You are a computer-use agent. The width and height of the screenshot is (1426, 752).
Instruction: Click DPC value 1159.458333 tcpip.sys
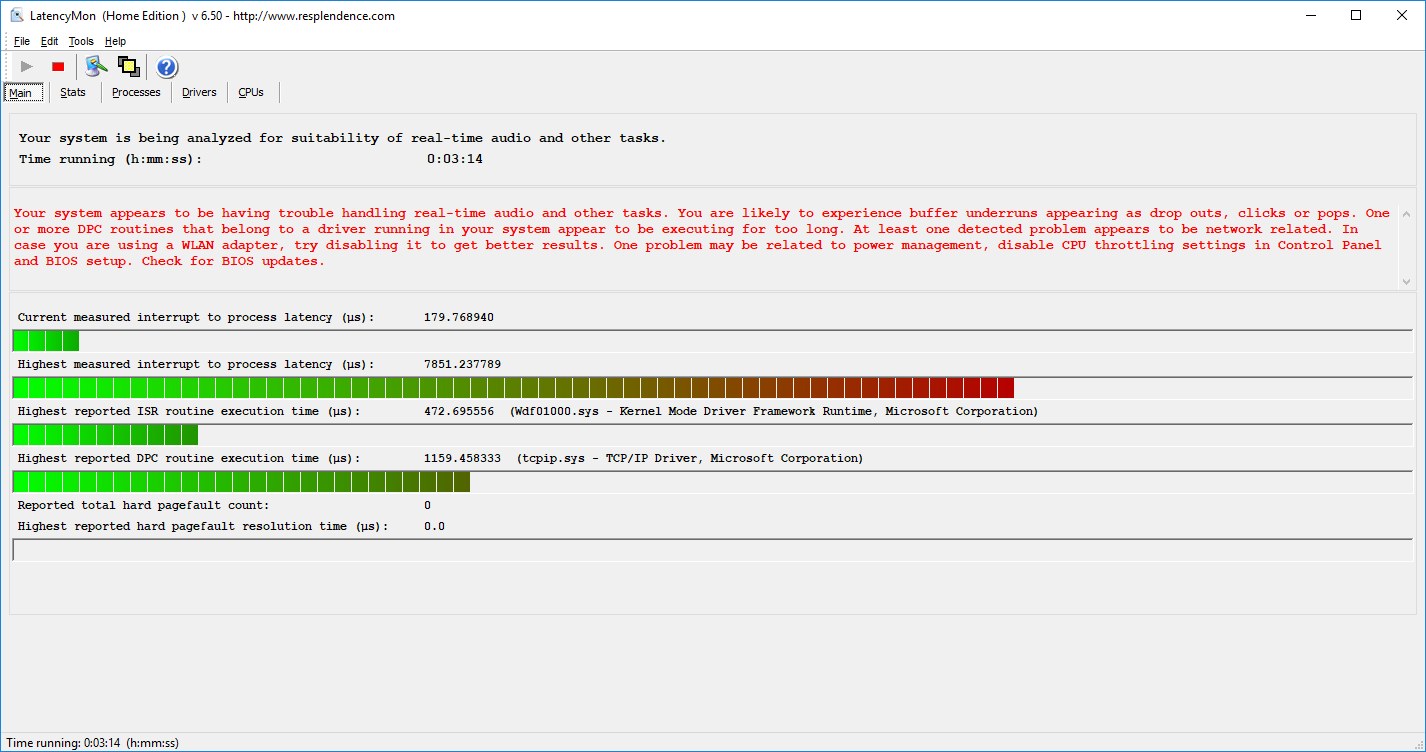(x=643, y=458)
